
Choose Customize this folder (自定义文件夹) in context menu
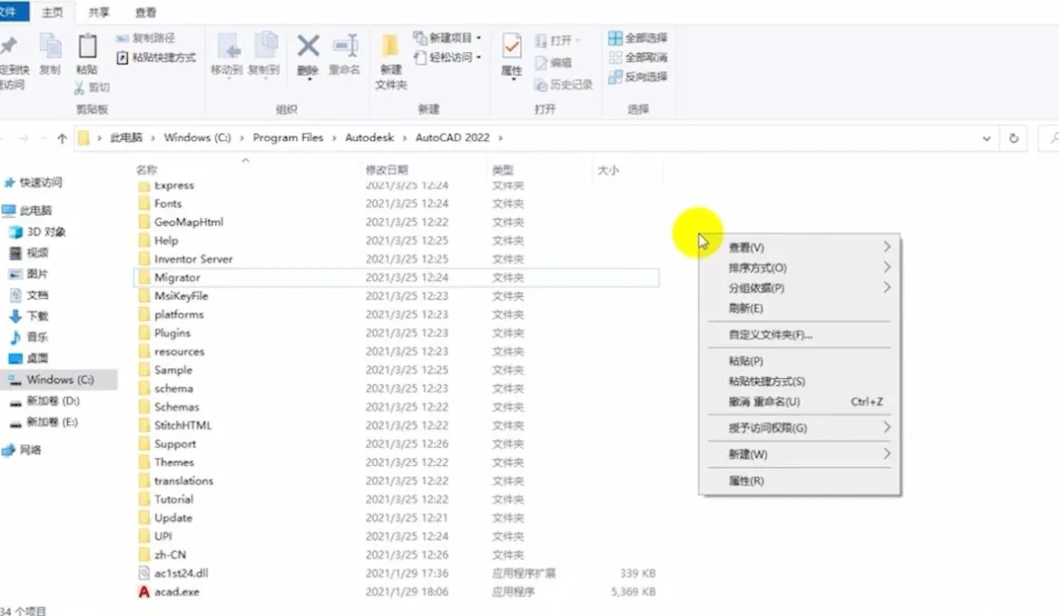800,334
